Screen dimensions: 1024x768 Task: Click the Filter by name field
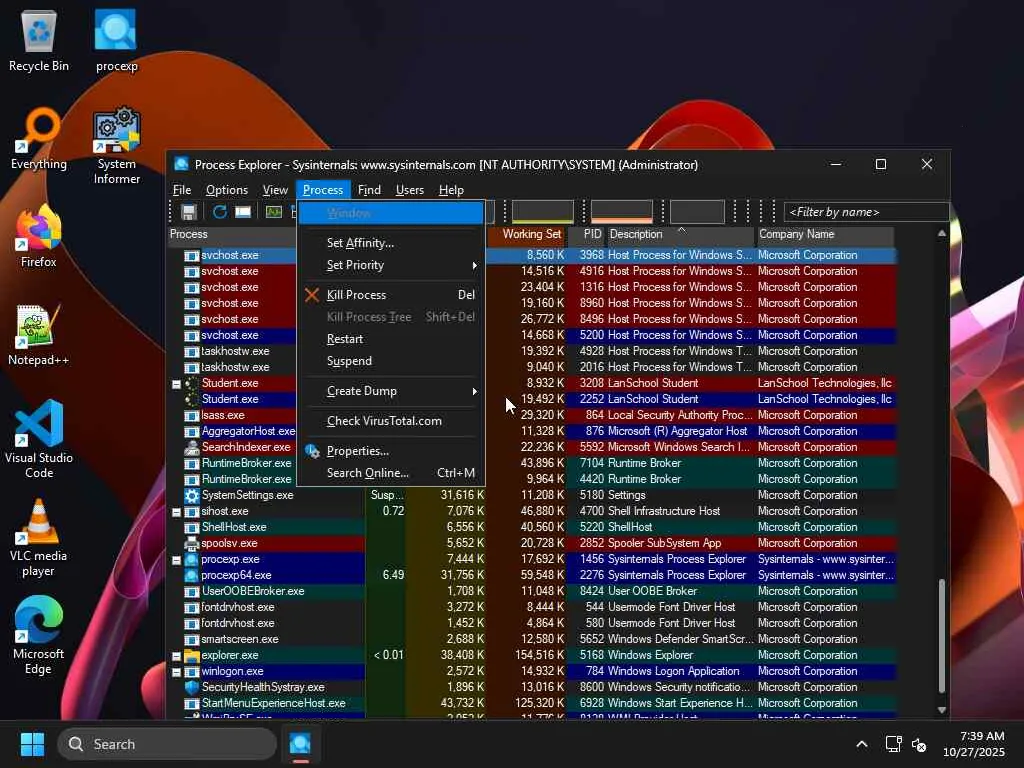[865, 212]
